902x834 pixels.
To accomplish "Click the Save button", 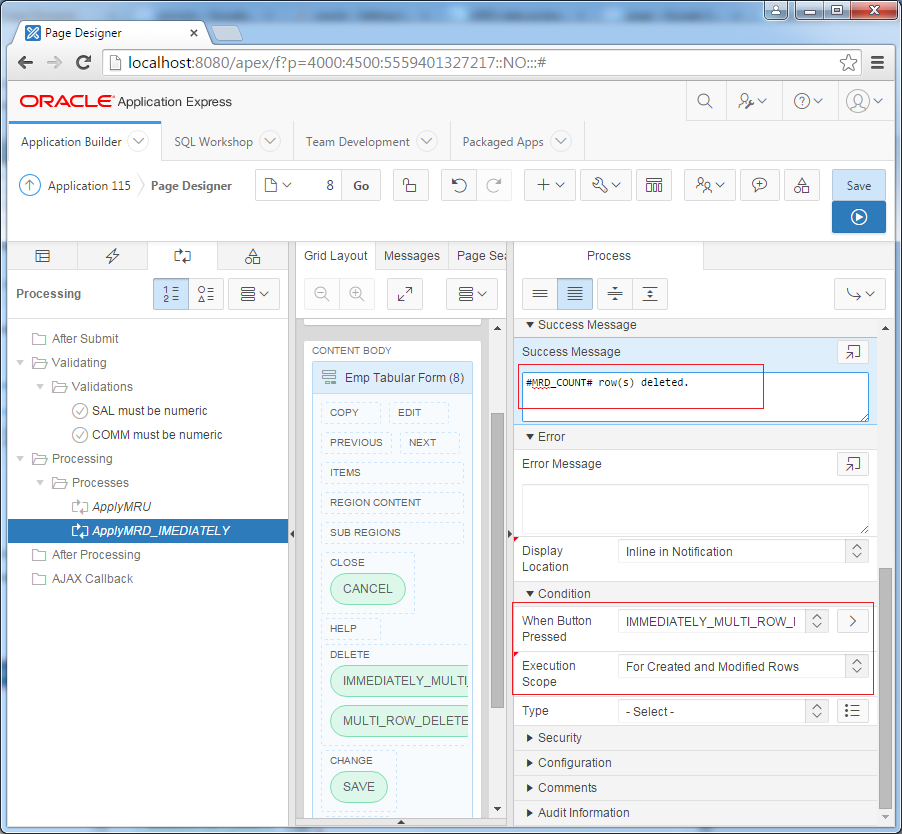I will click(859, 185).
